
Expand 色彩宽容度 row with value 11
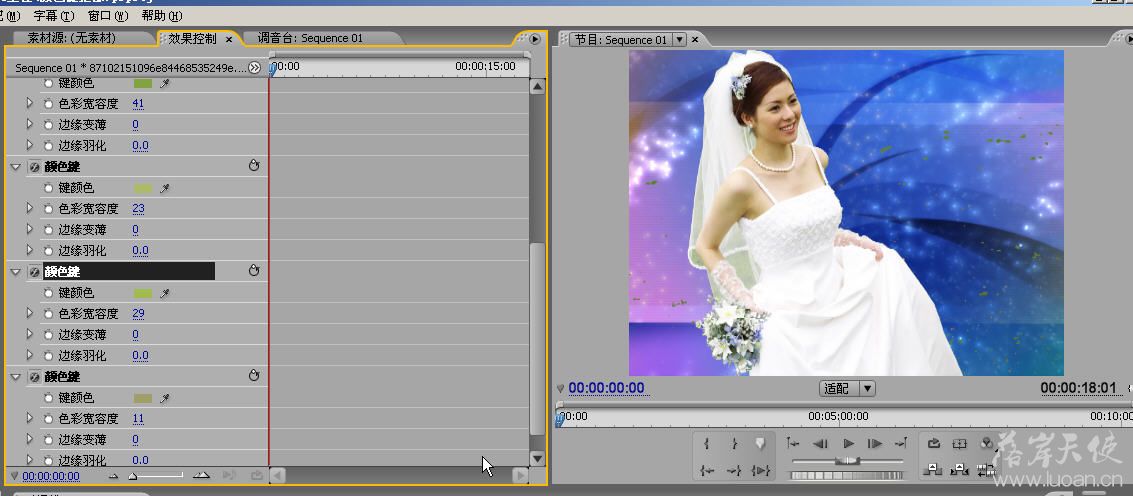[30, 418]
